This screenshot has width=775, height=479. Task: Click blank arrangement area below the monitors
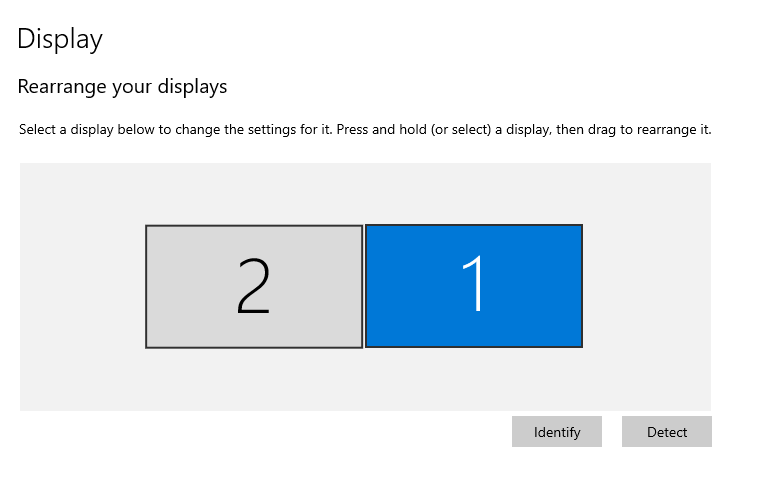coord(365,379)
